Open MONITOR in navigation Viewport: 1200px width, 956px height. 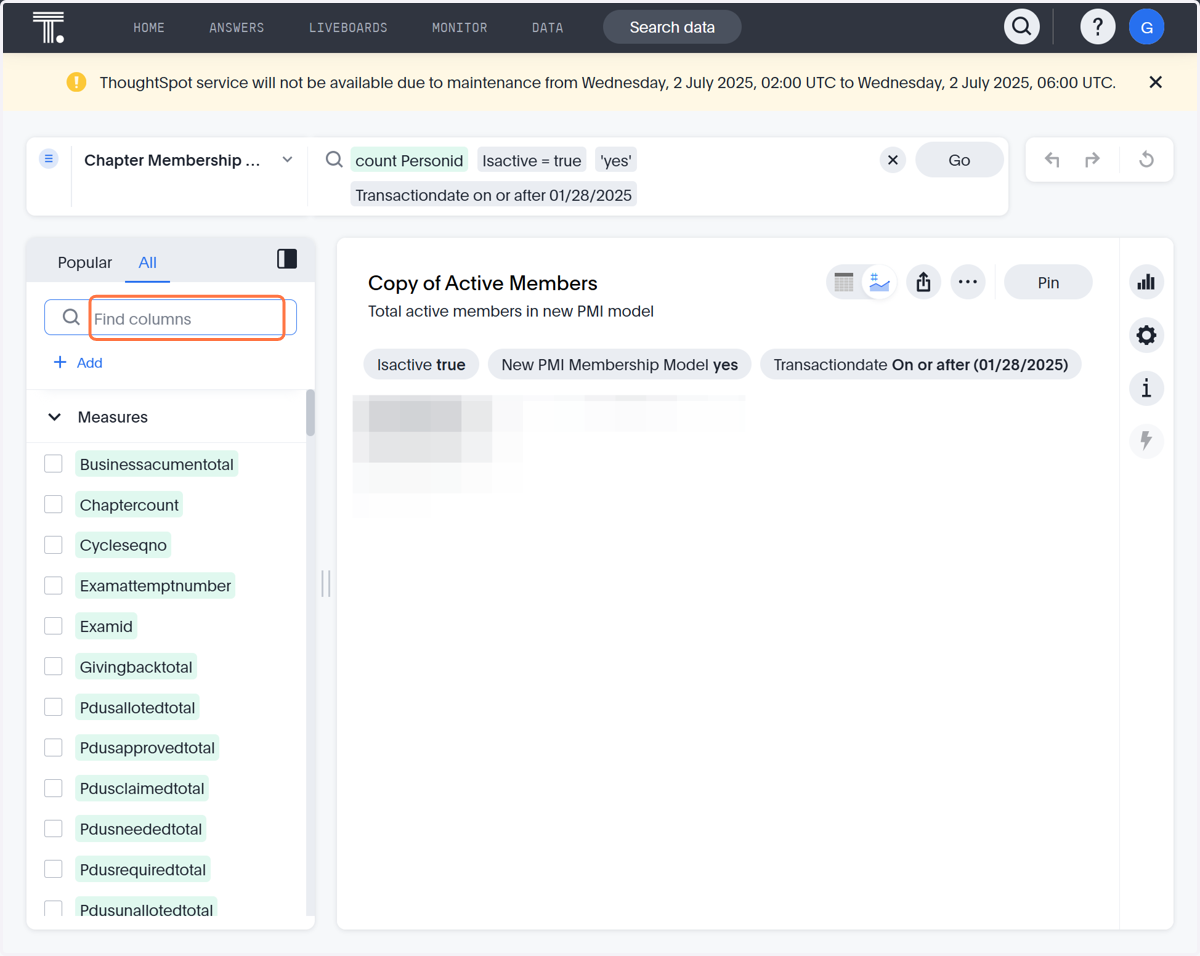(x=460, y=27)
